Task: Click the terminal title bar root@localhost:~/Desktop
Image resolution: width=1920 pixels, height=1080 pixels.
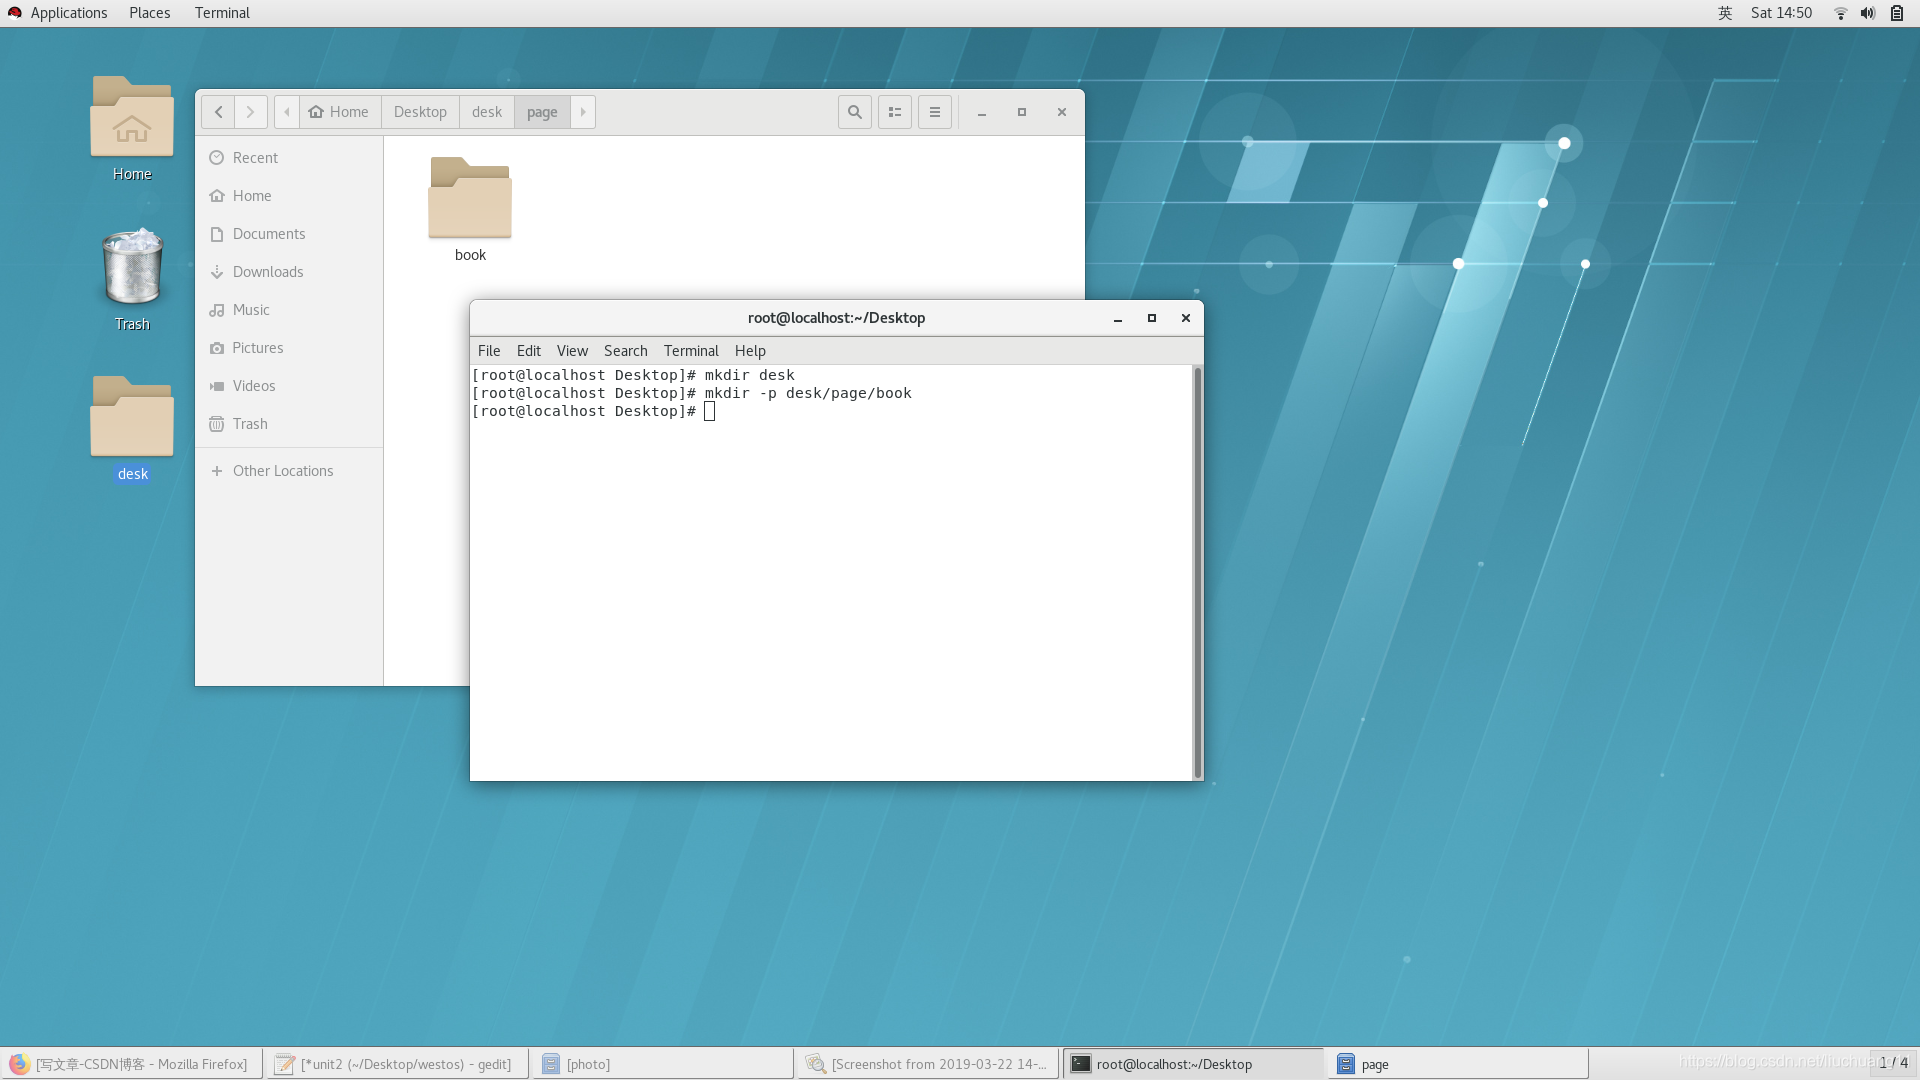Action: [x=836, y=318]
